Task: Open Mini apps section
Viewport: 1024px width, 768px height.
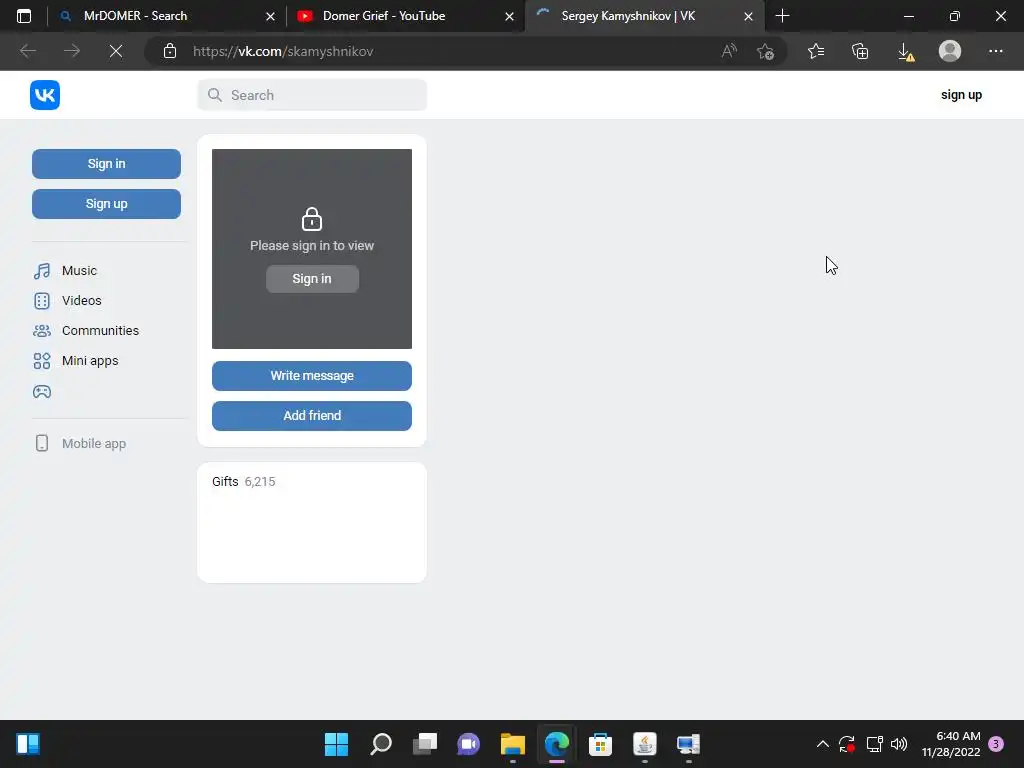Action: (x=76, y=360)
